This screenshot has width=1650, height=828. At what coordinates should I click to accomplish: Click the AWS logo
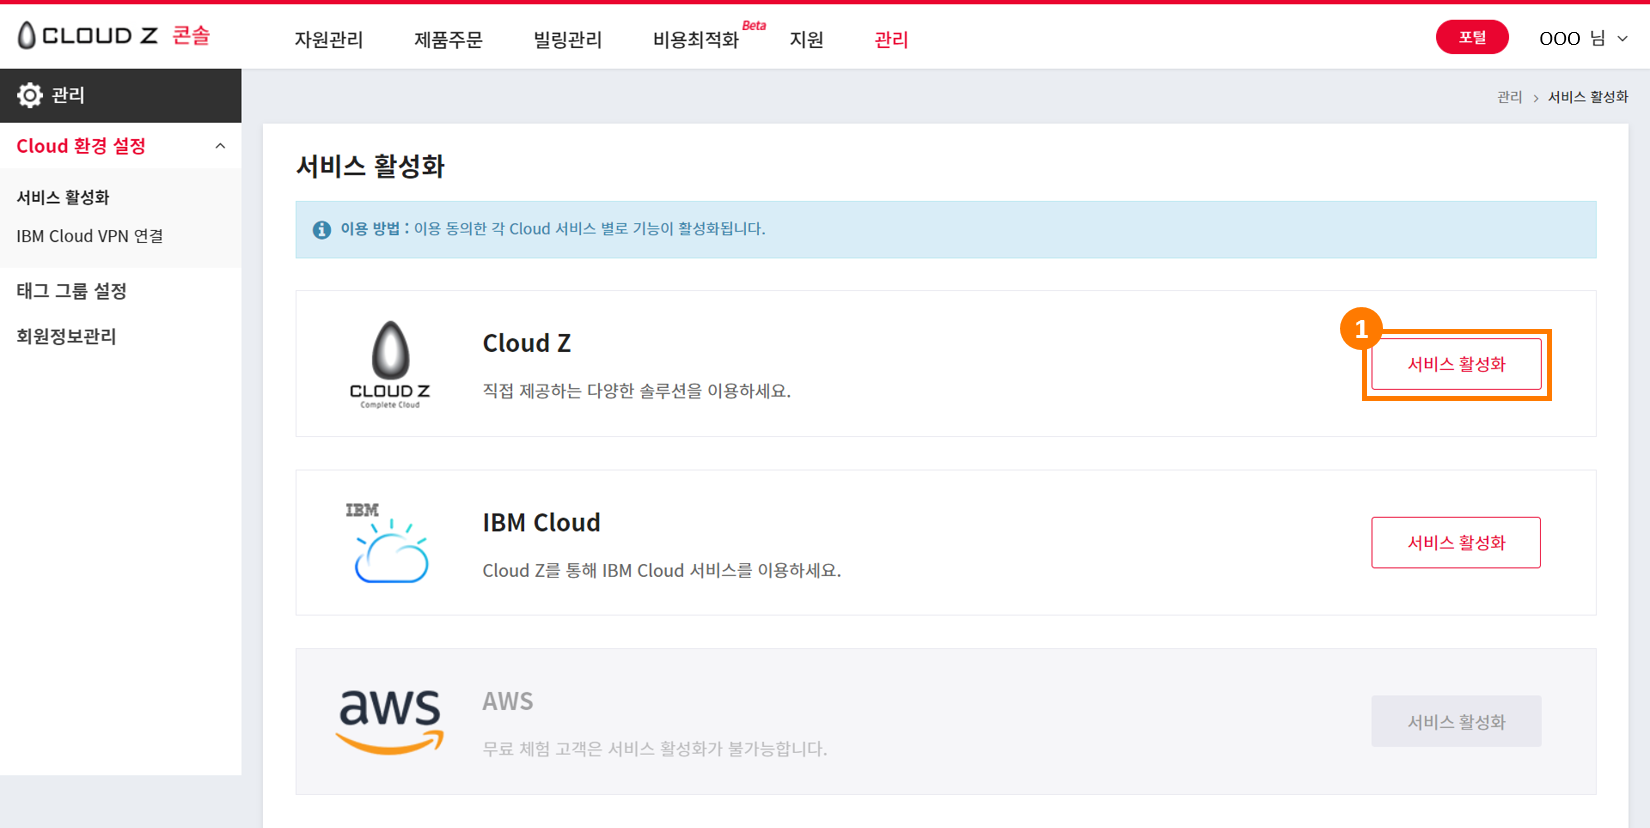[x=390, y=721]
